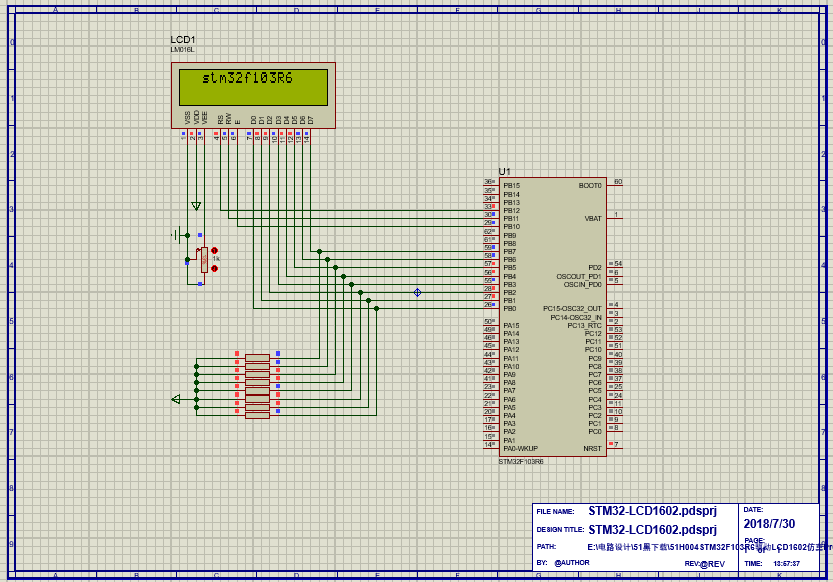
Task: Click the @AUTHOR field in title block
Action: pos(572,563)
